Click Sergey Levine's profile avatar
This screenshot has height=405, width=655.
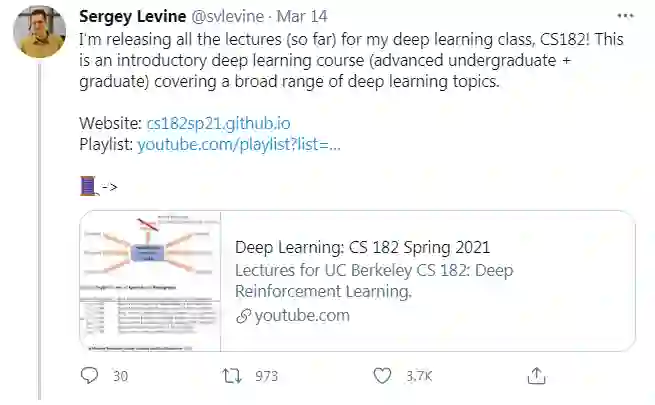click(40, 31)
